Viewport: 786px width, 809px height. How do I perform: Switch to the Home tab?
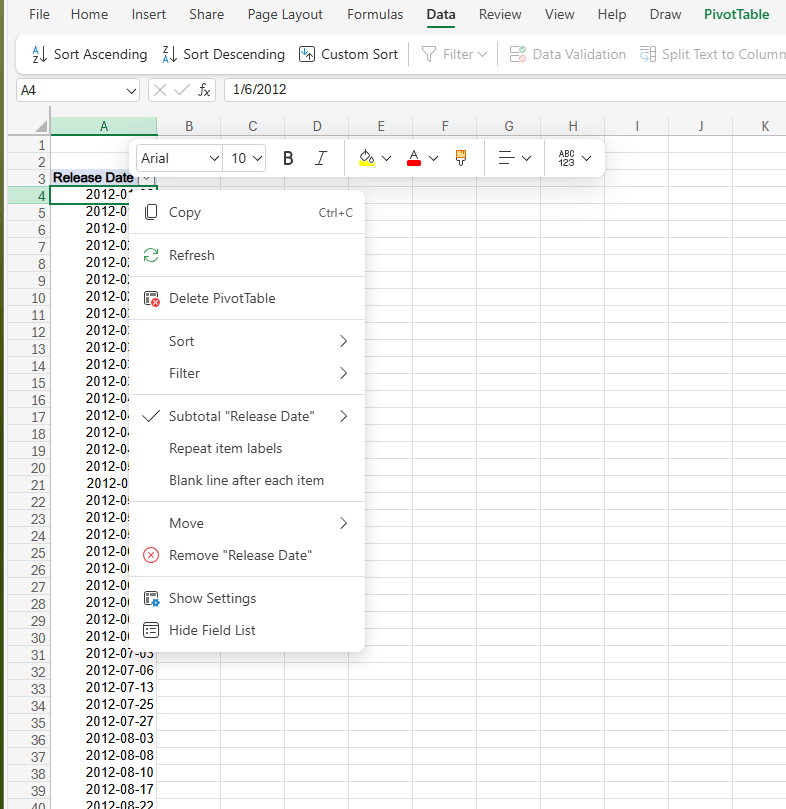(x=89, y=14)
